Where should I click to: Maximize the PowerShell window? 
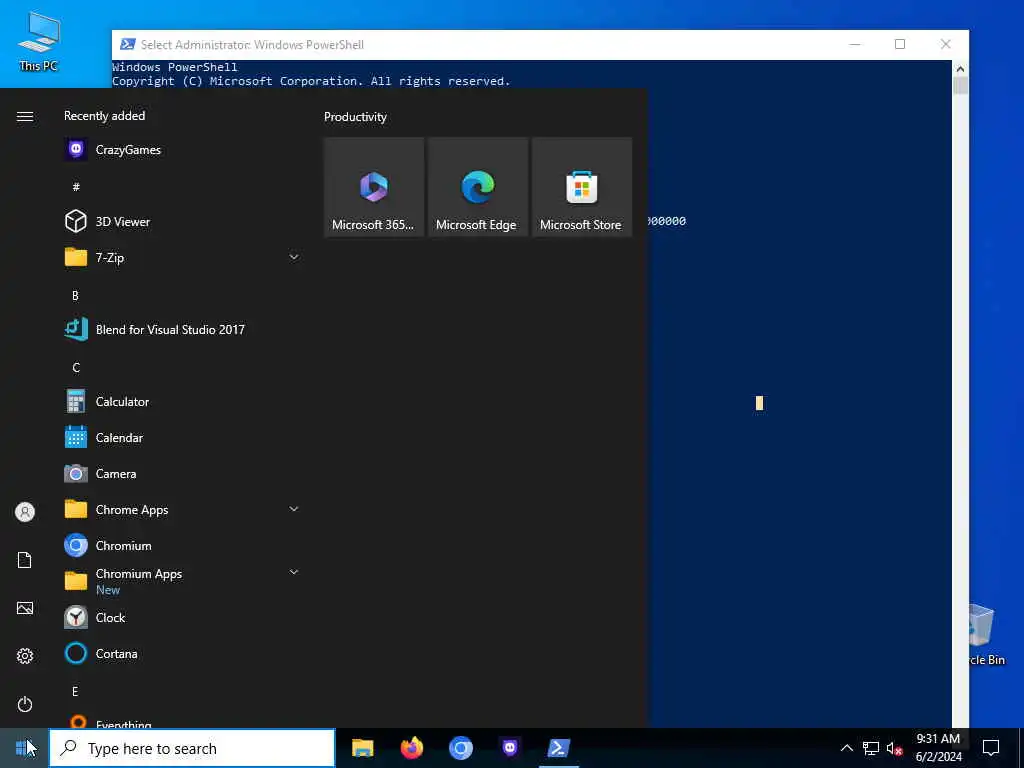point(900,44)
